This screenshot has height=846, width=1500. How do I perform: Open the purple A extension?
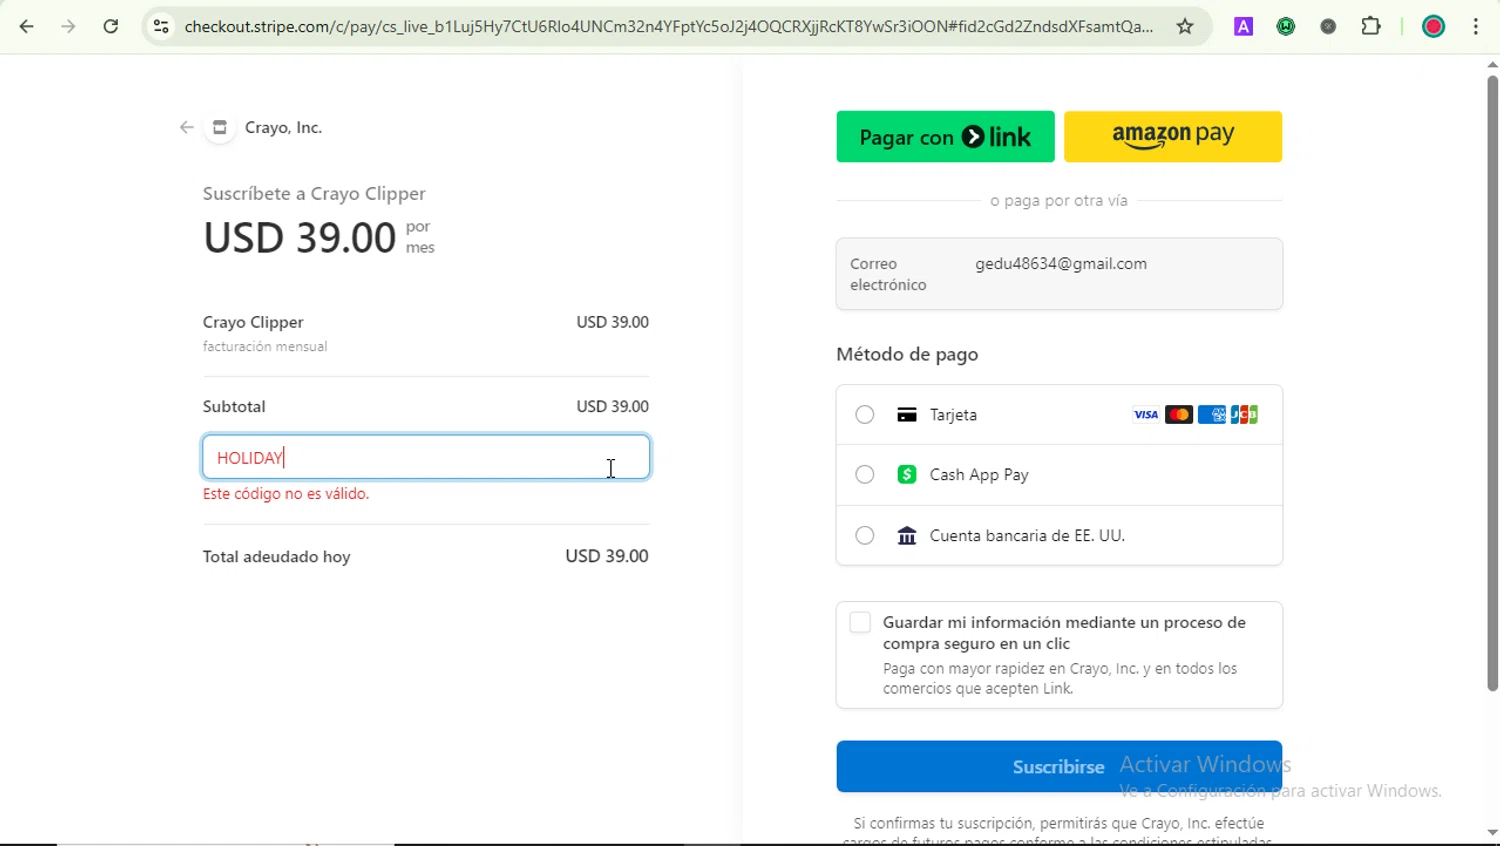pyautogui.click(x=1243, y=27)
